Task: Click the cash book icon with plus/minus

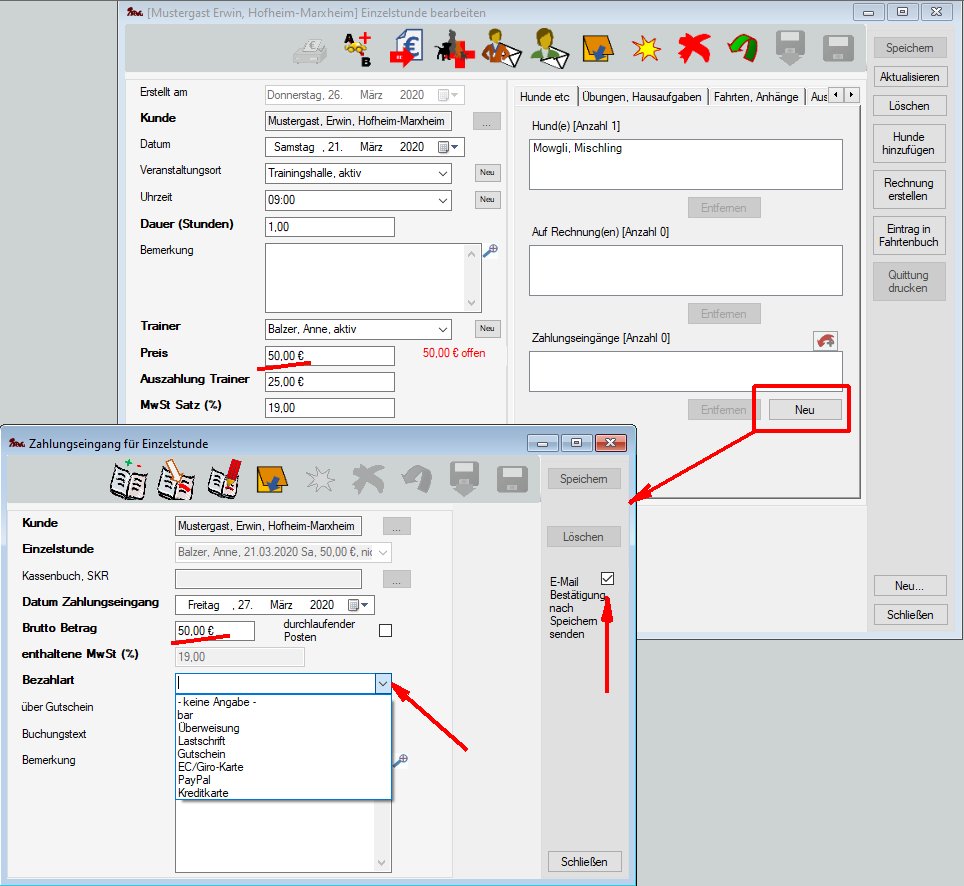Action: coord(129,480)
